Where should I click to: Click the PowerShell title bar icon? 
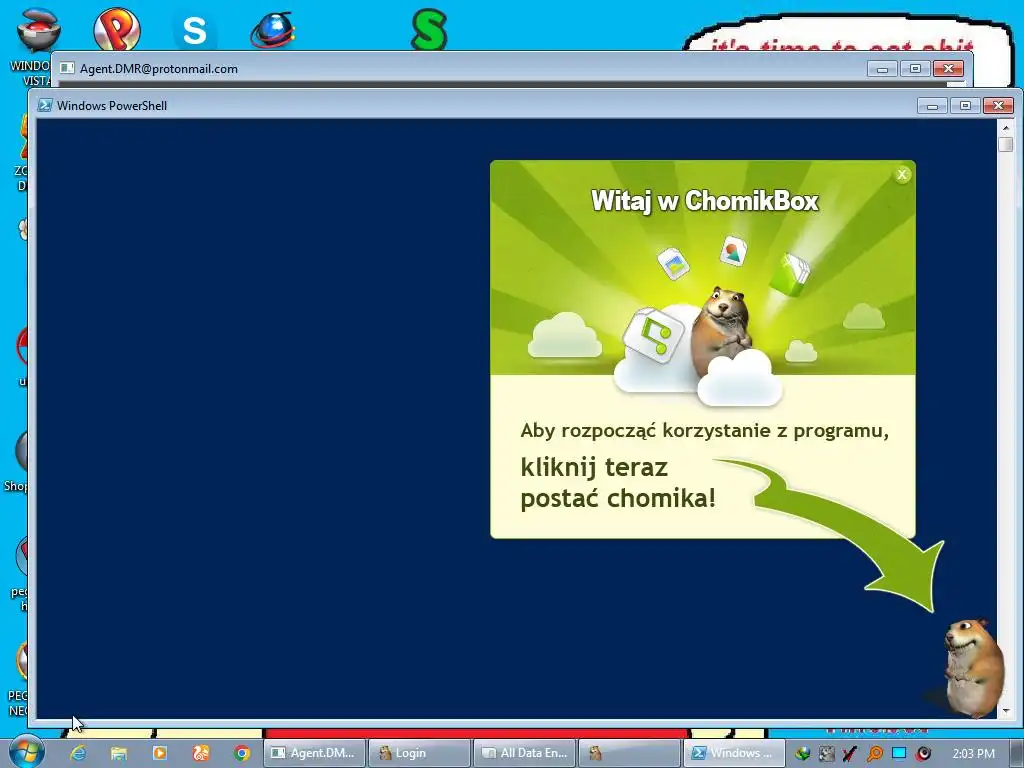coord(44,105)
